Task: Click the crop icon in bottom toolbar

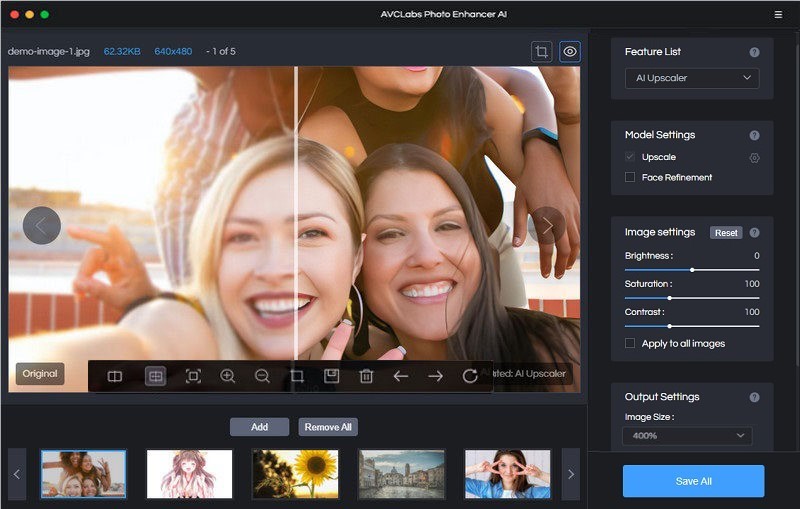Action: tap(297, 376)
